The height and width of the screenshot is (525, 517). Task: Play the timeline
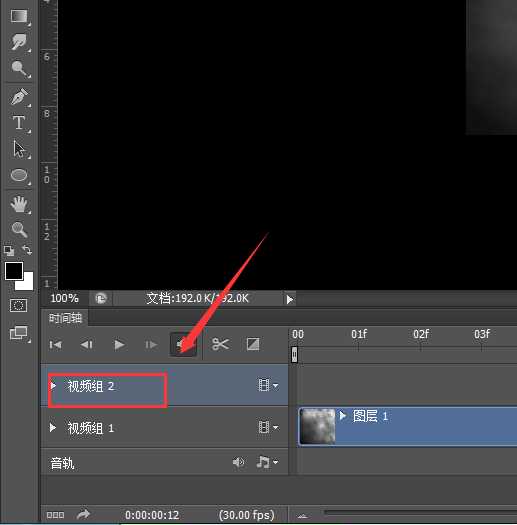coord(119,345)
